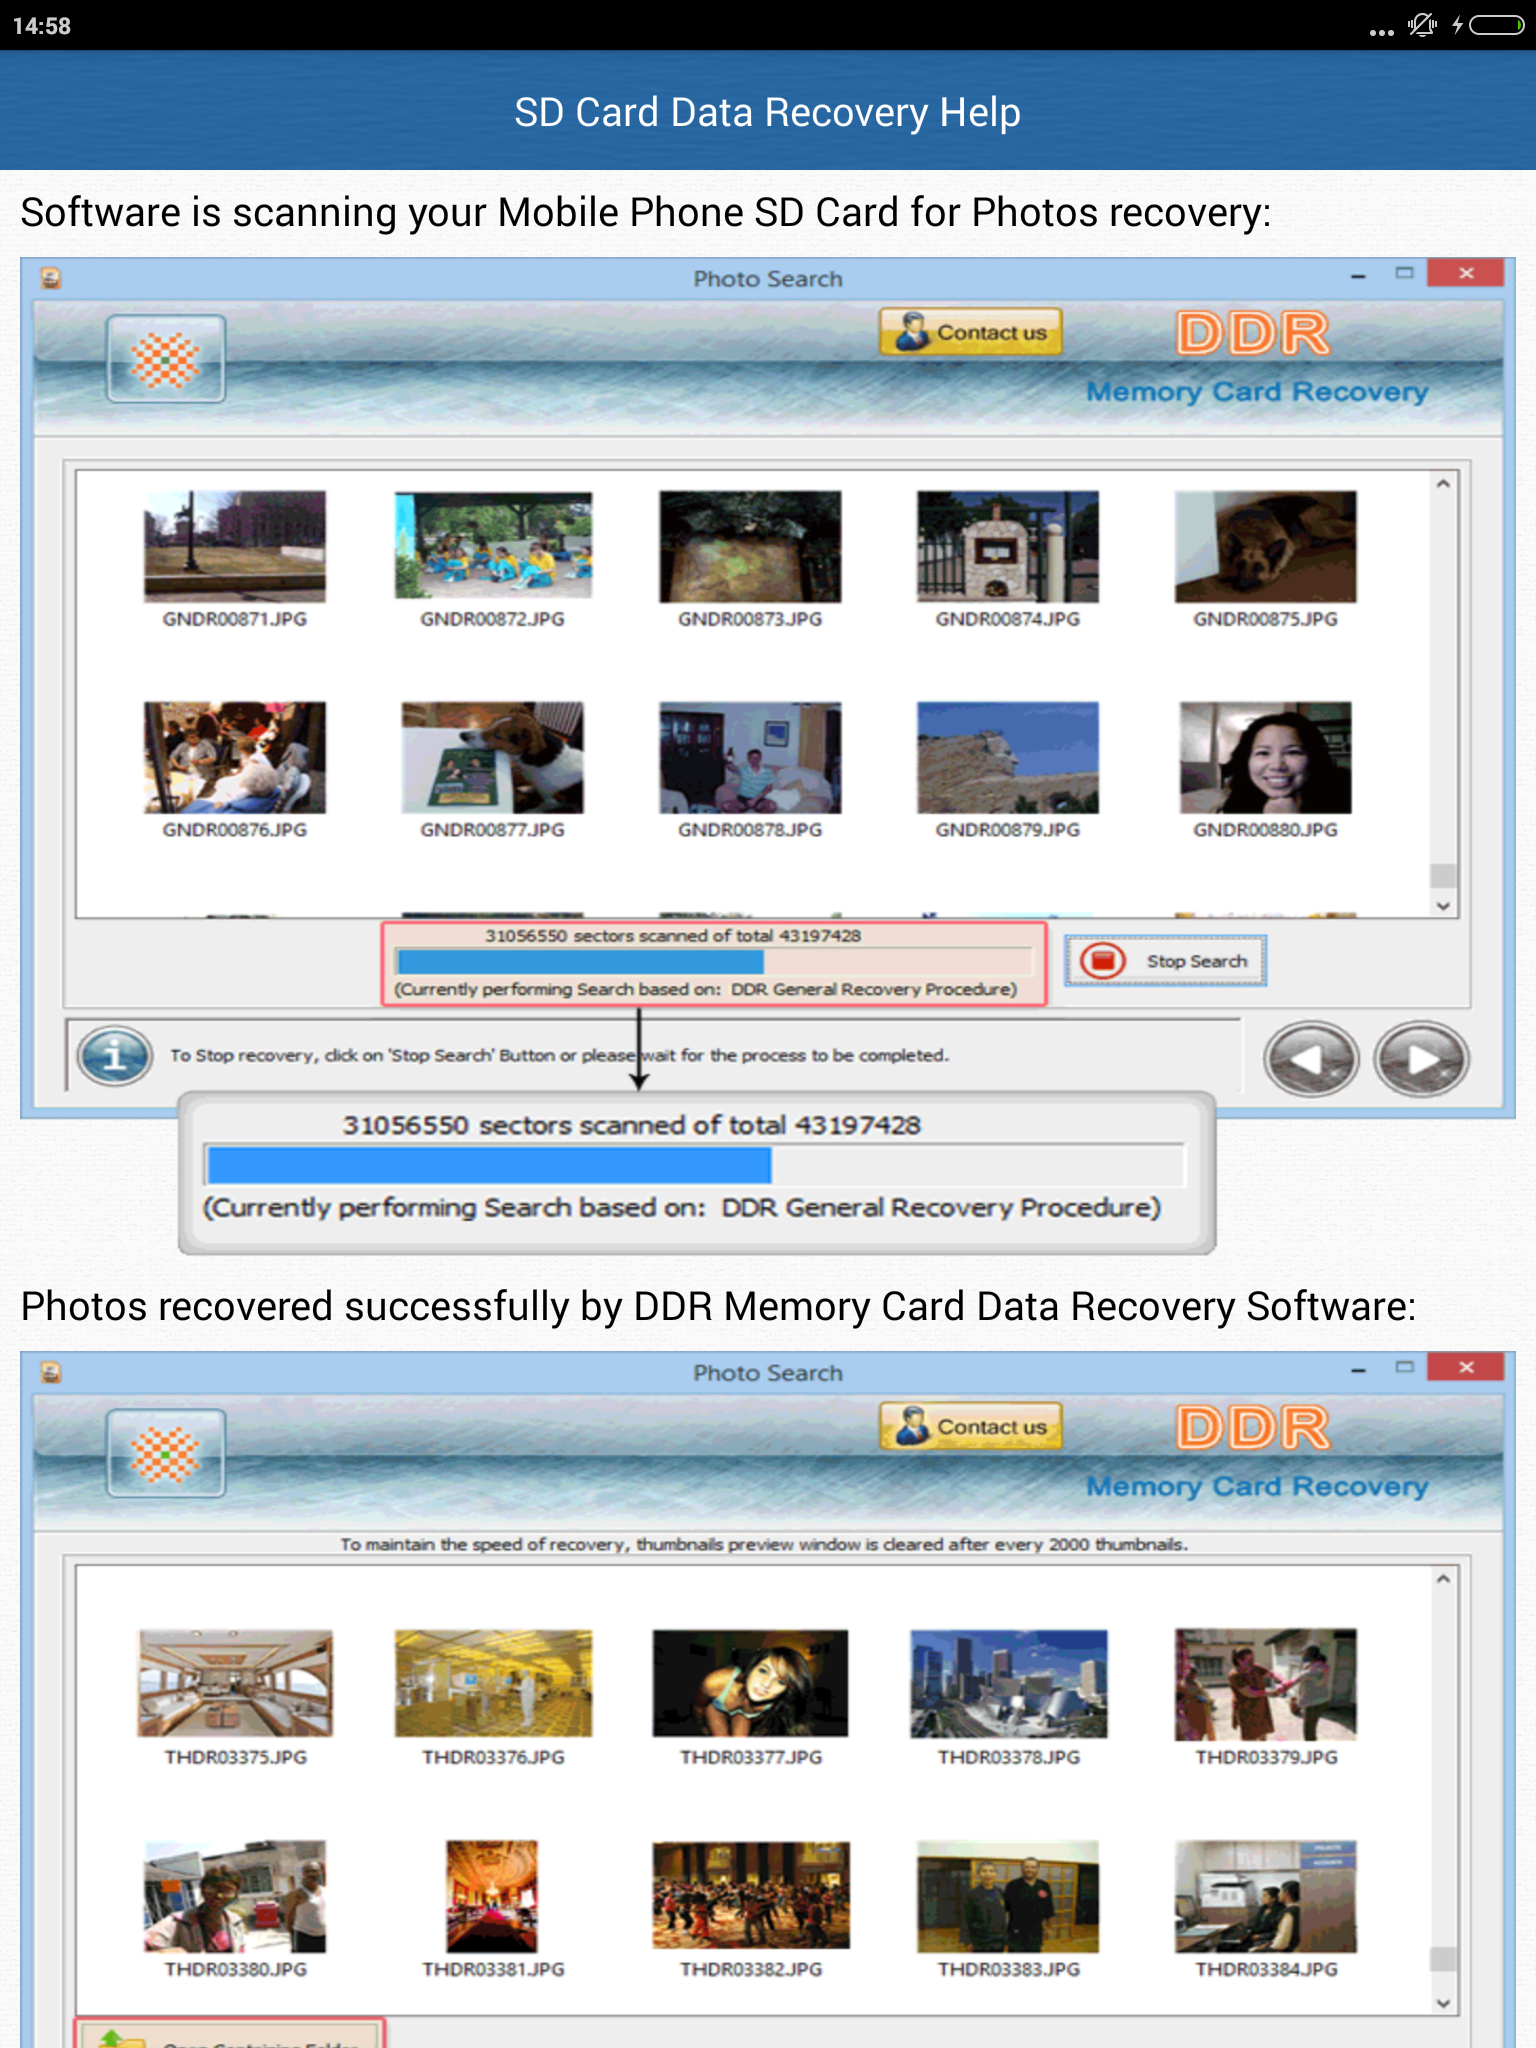Click the Memory Card Recovery text in top window

(x=1257, y=391)
